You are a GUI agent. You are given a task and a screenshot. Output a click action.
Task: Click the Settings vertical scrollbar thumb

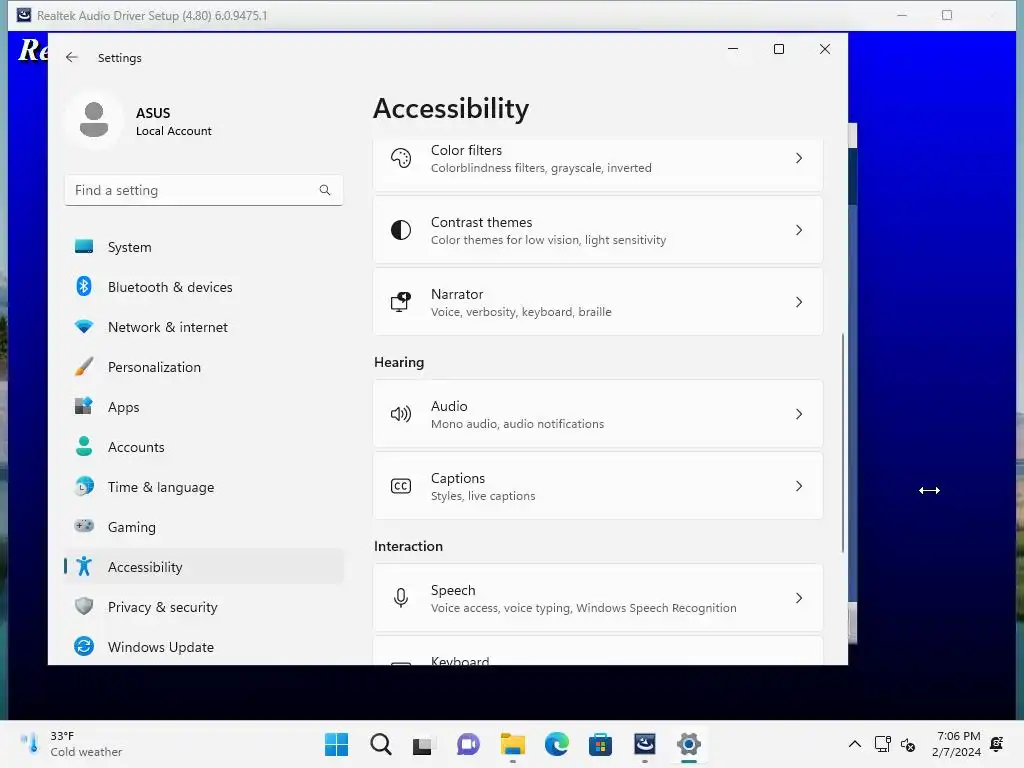(842, 443)
